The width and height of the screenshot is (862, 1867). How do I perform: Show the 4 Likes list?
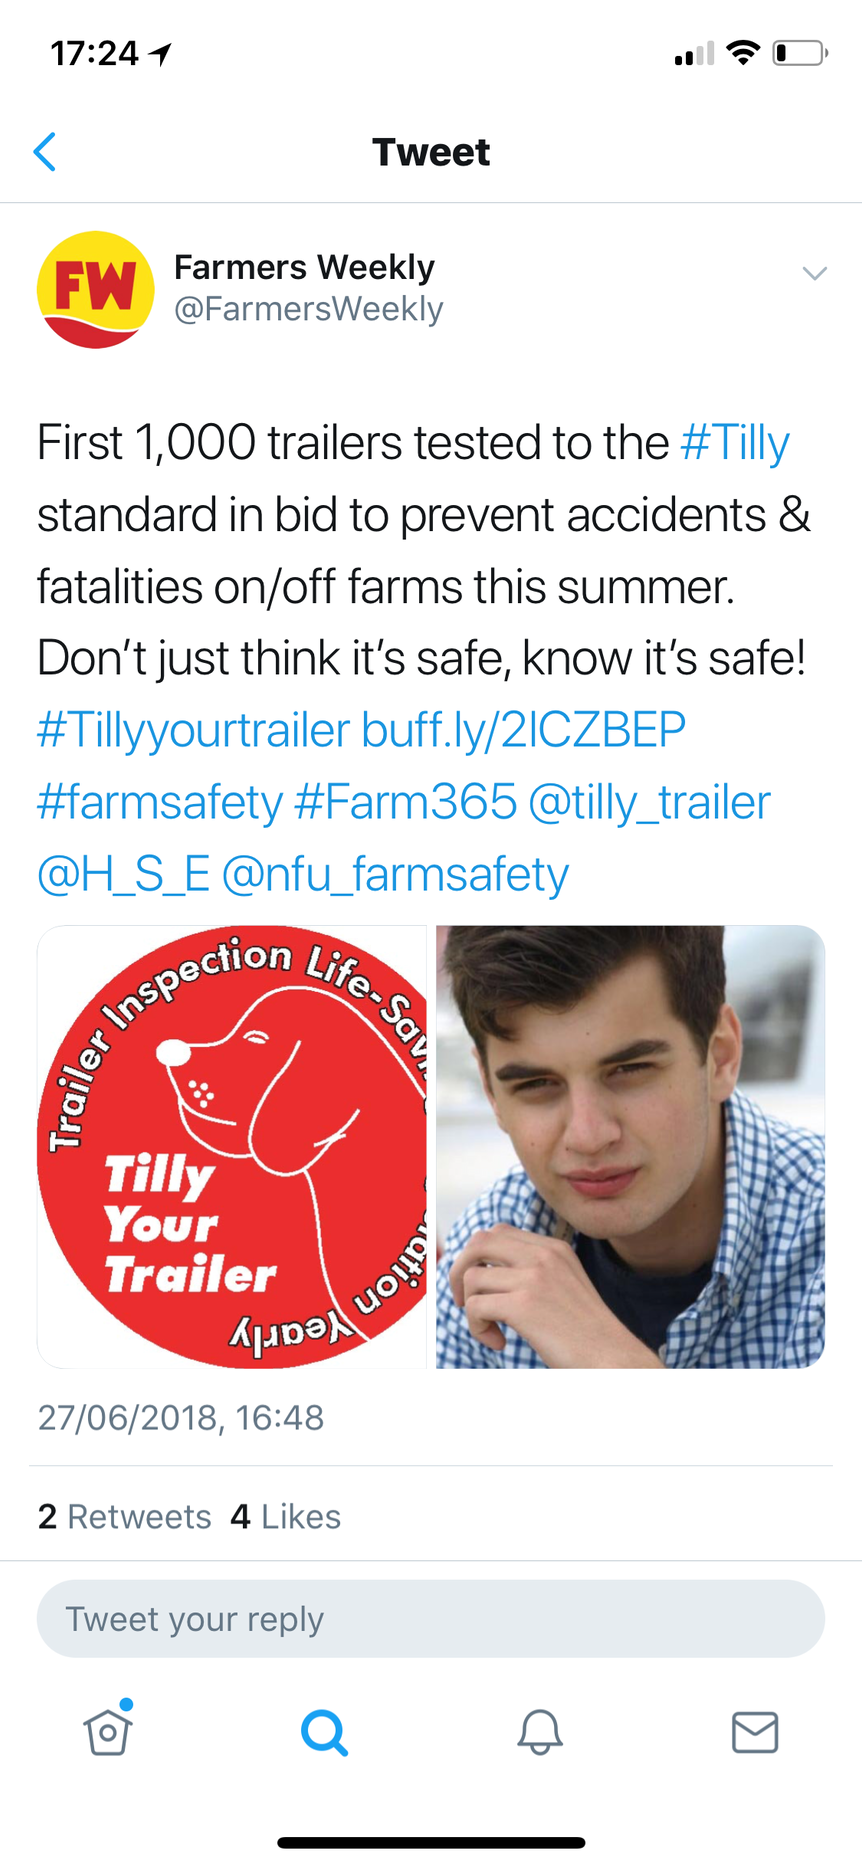coord(285,1516)
